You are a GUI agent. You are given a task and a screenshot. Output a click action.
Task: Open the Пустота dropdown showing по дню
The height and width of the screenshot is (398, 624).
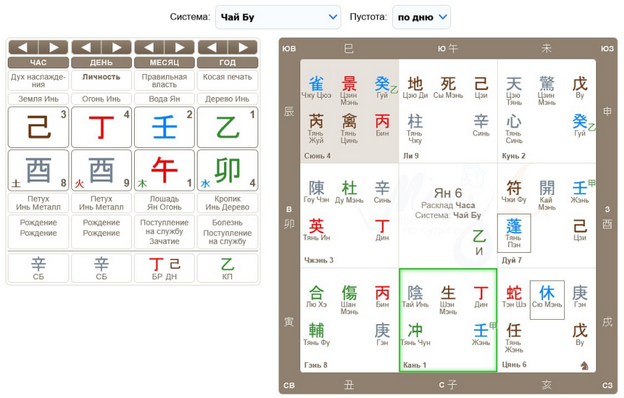(x=421, y=17)
